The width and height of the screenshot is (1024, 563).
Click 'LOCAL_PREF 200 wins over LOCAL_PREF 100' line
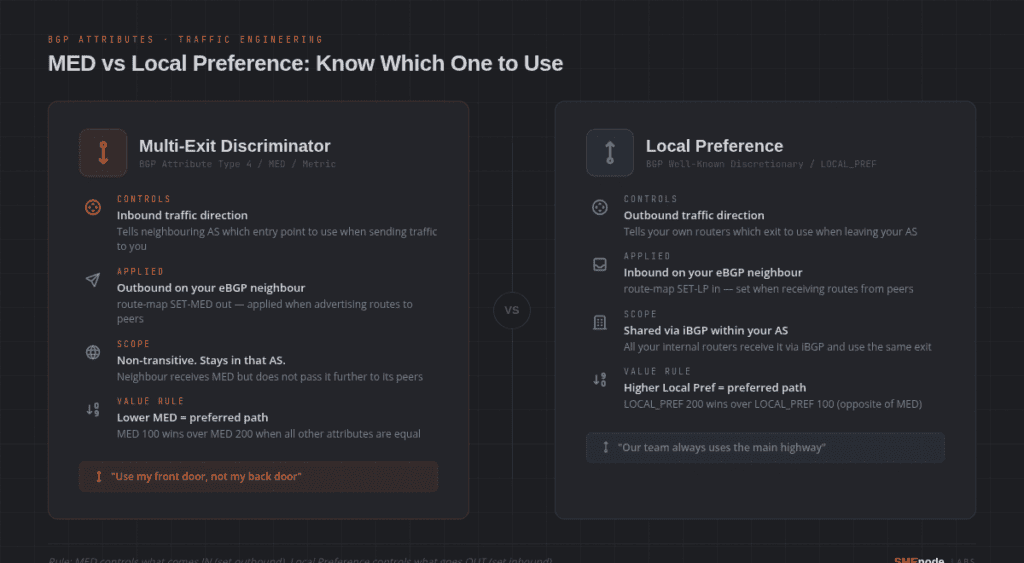pyautogui.click(x=773, y=404)
